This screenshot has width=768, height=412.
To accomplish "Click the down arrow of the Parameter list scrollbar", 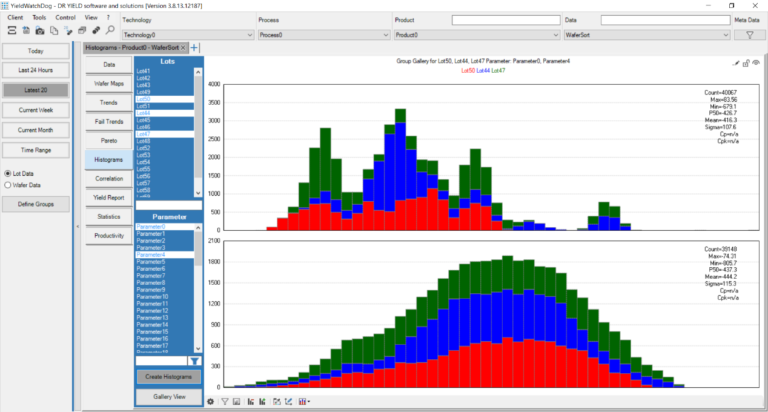I will point(198,349).
